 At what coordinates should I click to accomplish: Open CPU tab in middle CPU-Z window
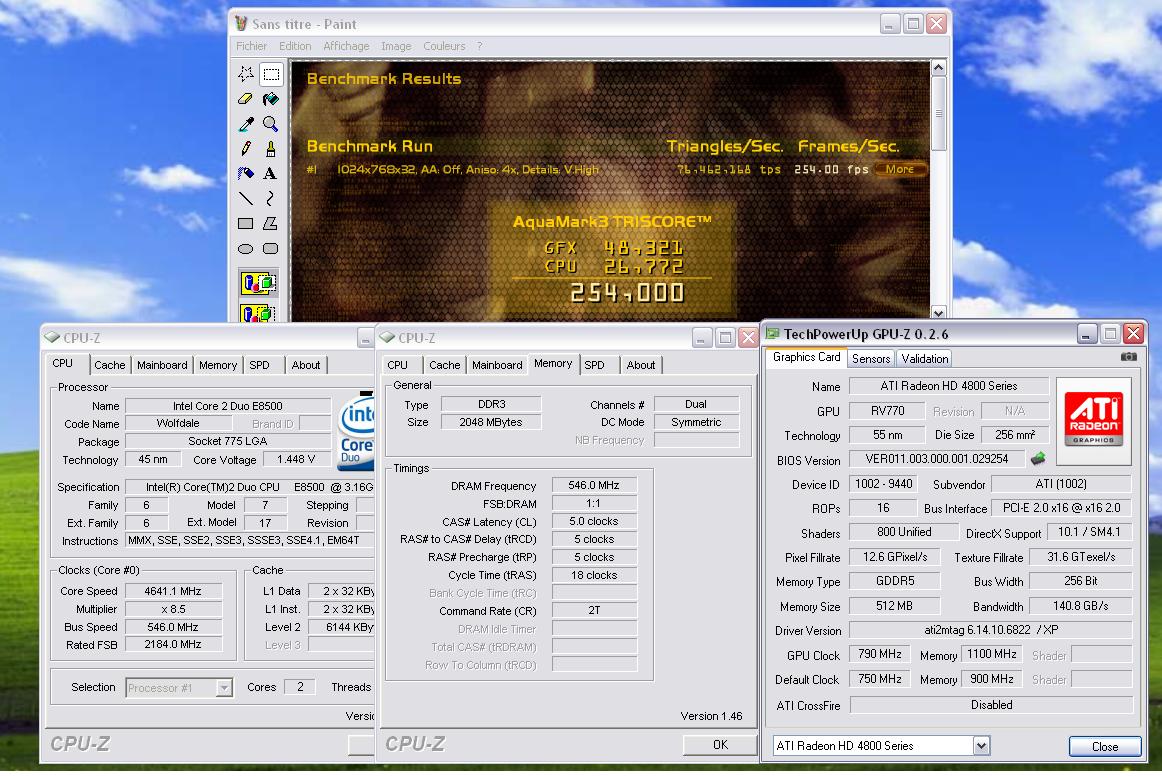point(397,365)
